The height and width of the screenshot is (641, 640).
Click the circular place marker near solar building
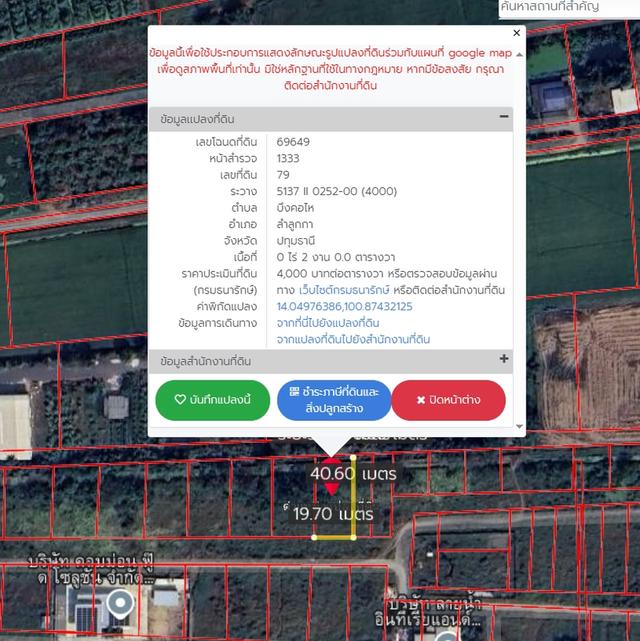pos(121,602)
